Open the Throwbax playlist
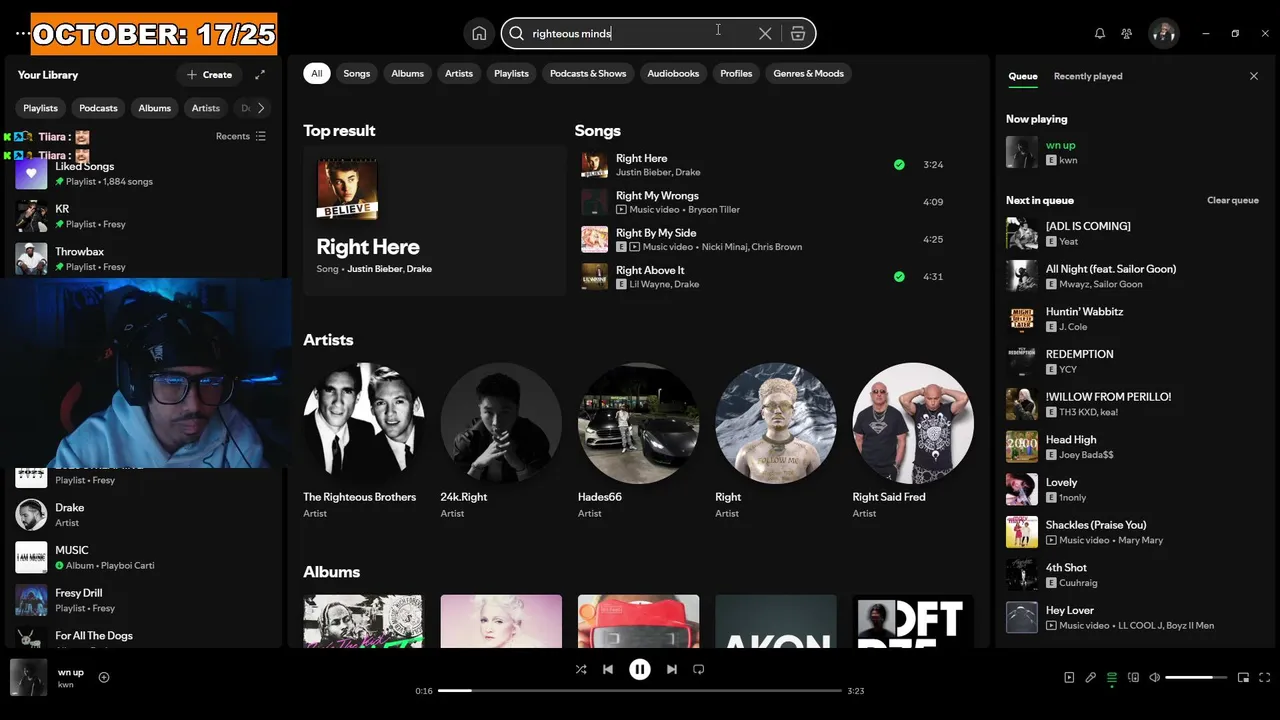Screen dimensions: 1280x720 coord(144,259)
